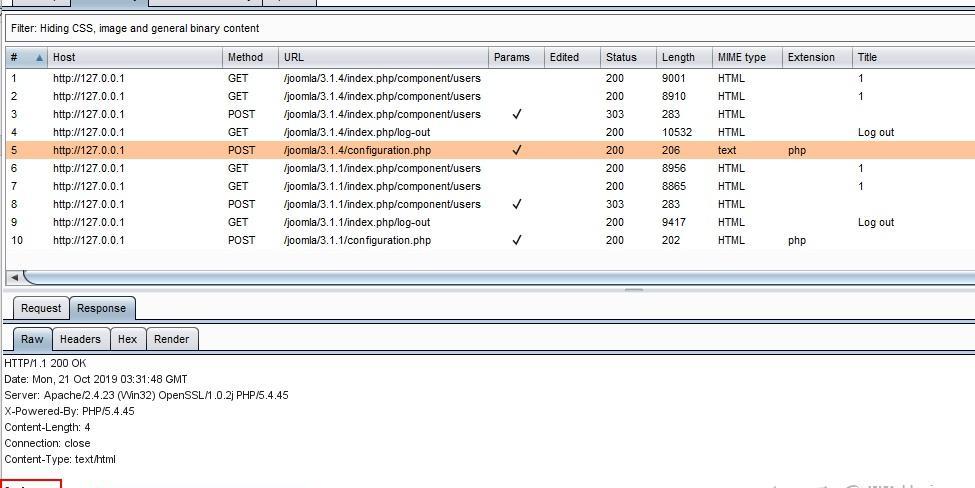The height and width of the screenshot is (488, 975).
Task: Click the Params checkmark in row 3
Action: (516, 114)
